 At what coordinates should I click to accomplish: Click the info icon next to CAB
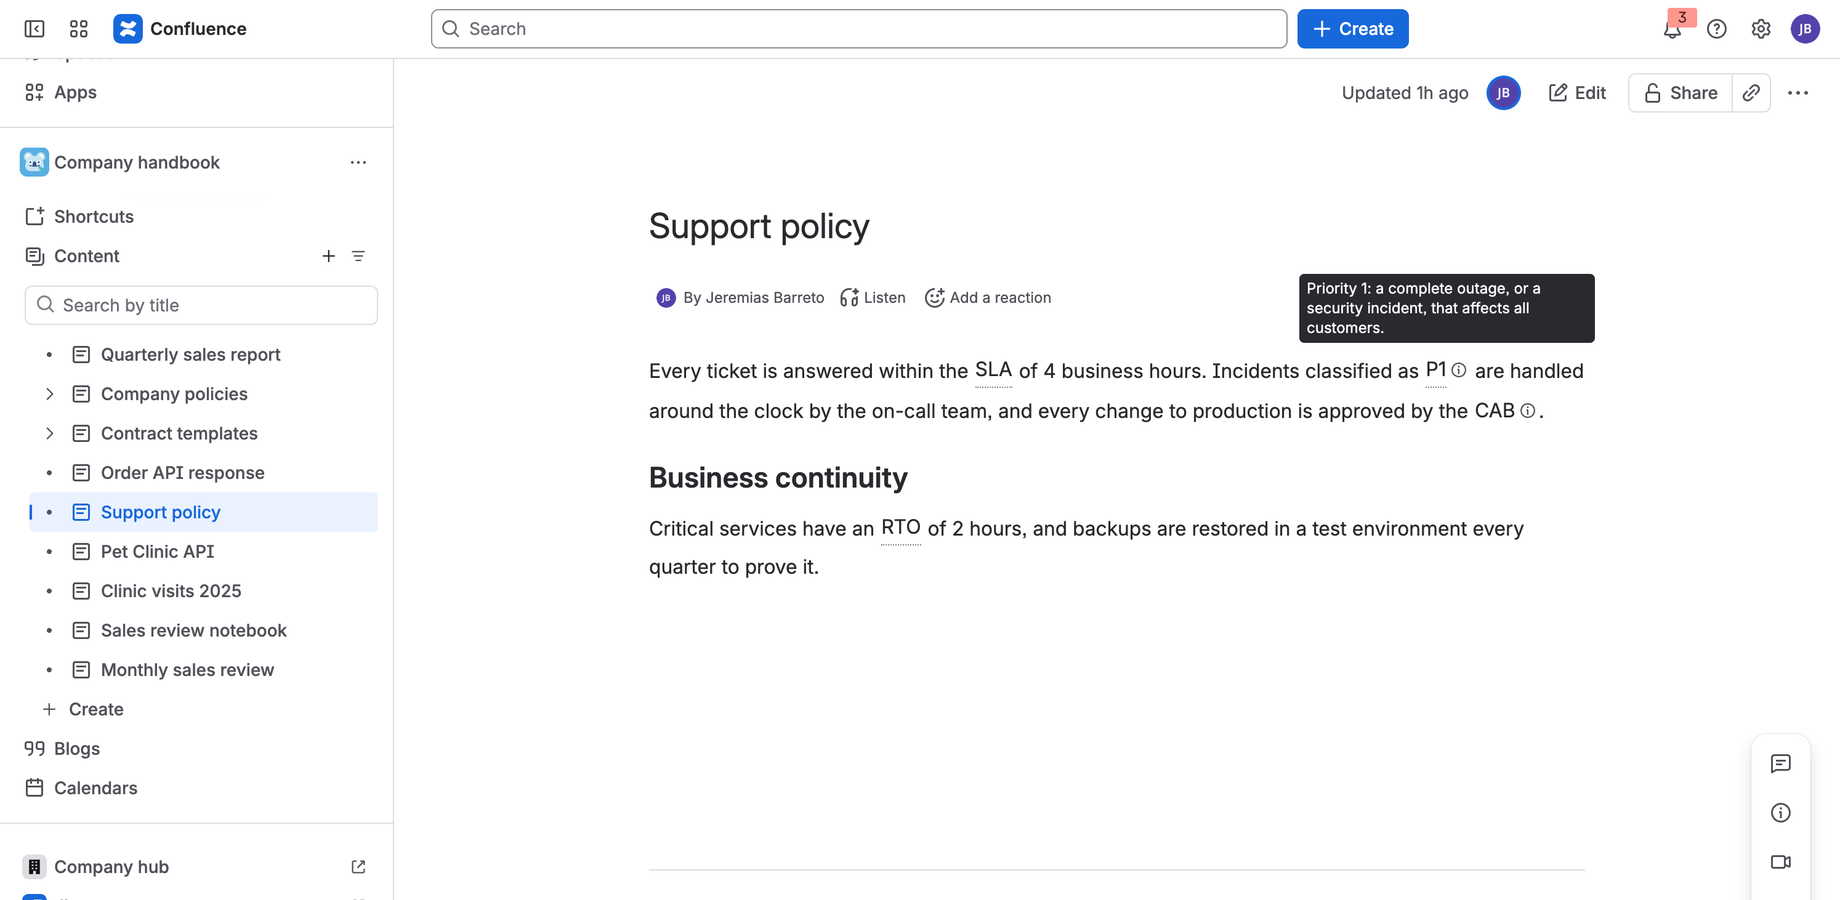point(1527,411)
